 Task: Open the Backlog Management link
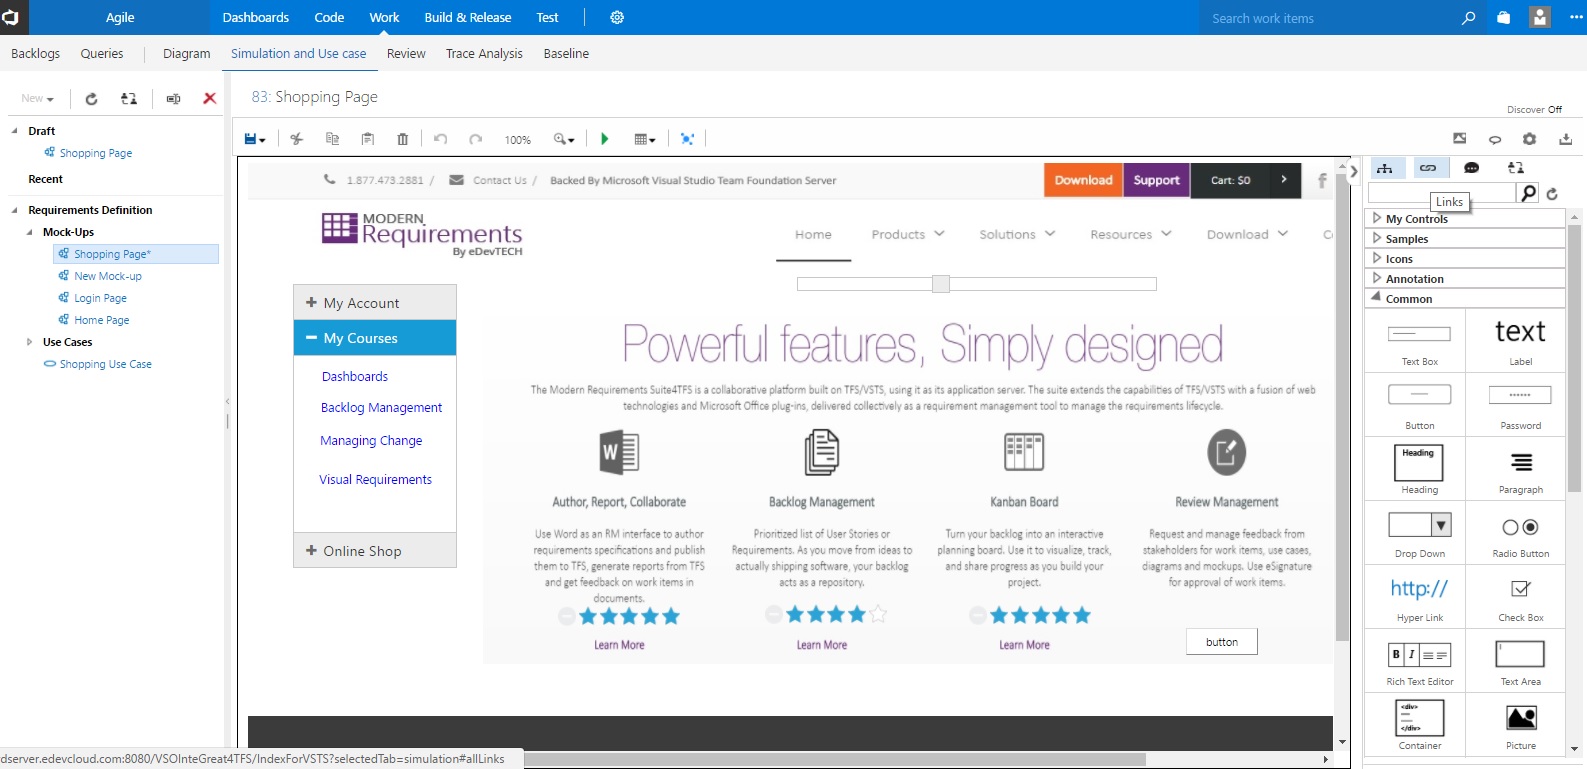[x=381, y=408]
